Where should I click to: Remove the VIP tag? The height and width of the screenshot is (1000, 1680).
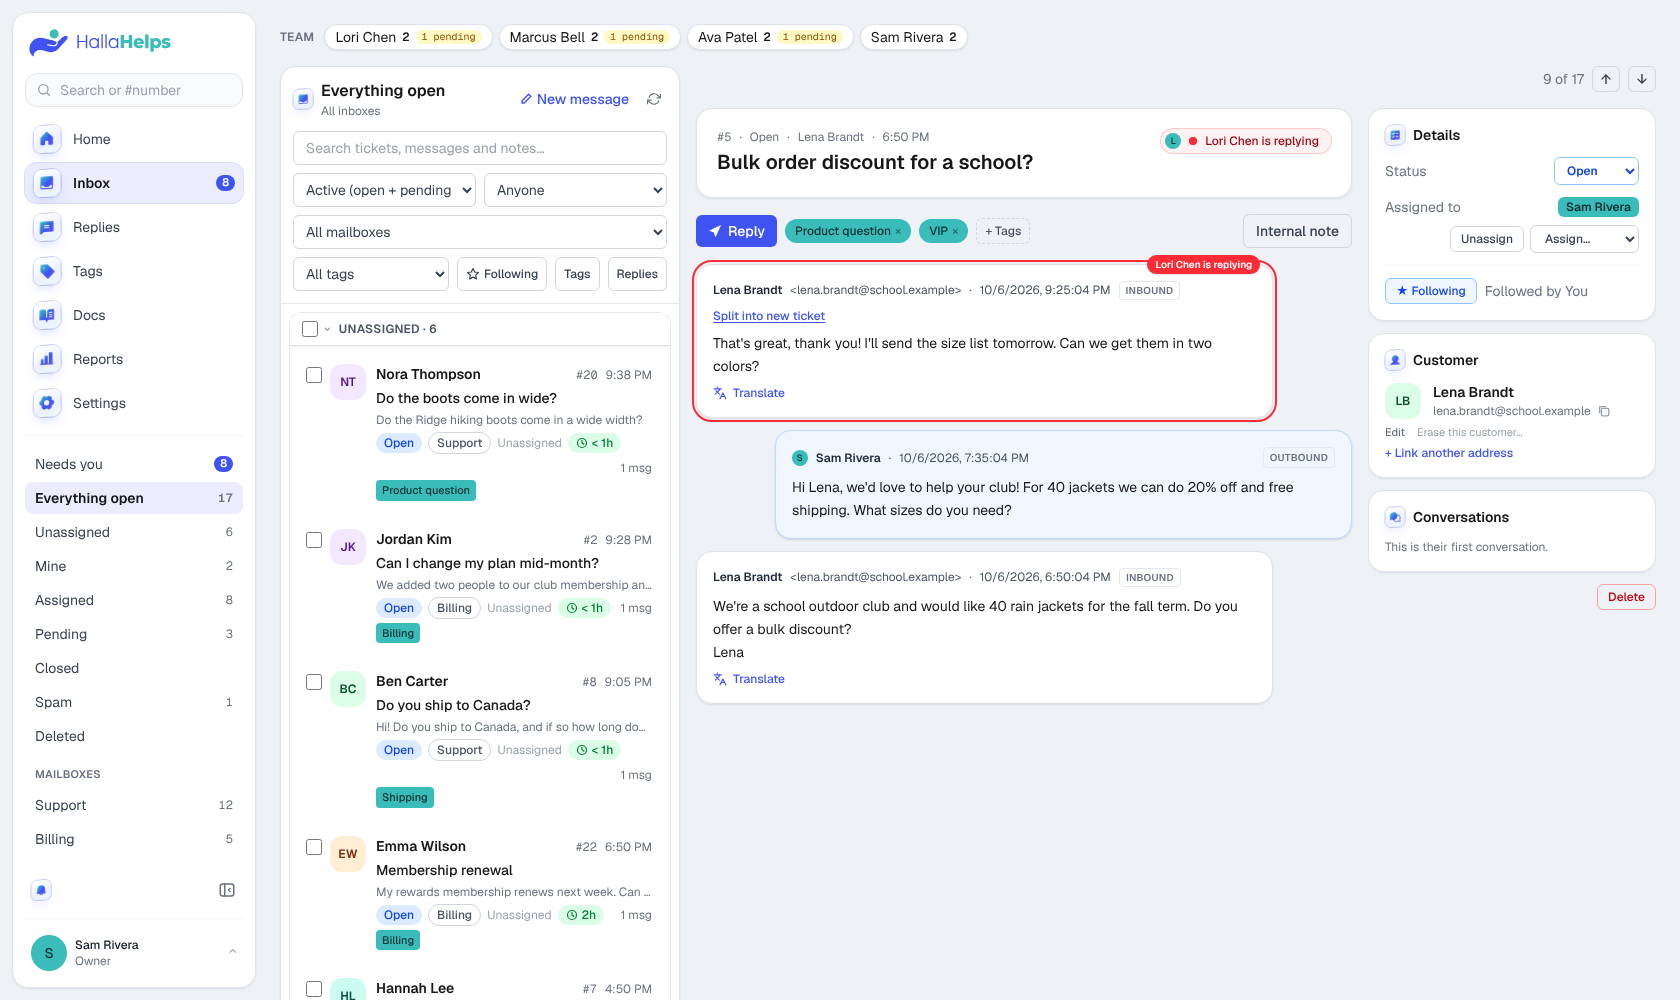[x=955, y=232]
